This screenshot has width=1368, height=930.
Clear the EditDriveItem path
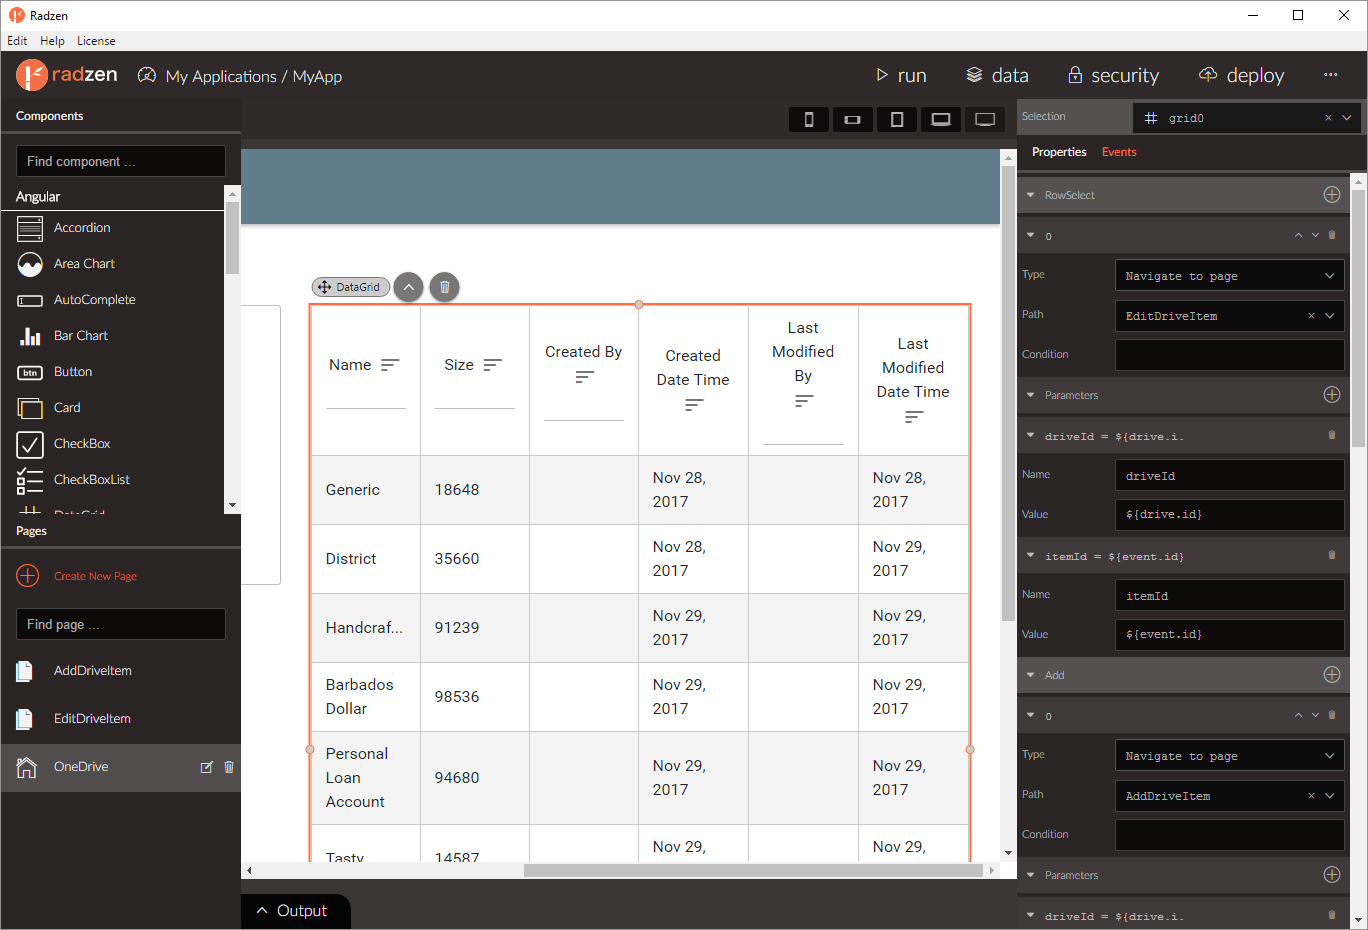tap(1311, 316)
